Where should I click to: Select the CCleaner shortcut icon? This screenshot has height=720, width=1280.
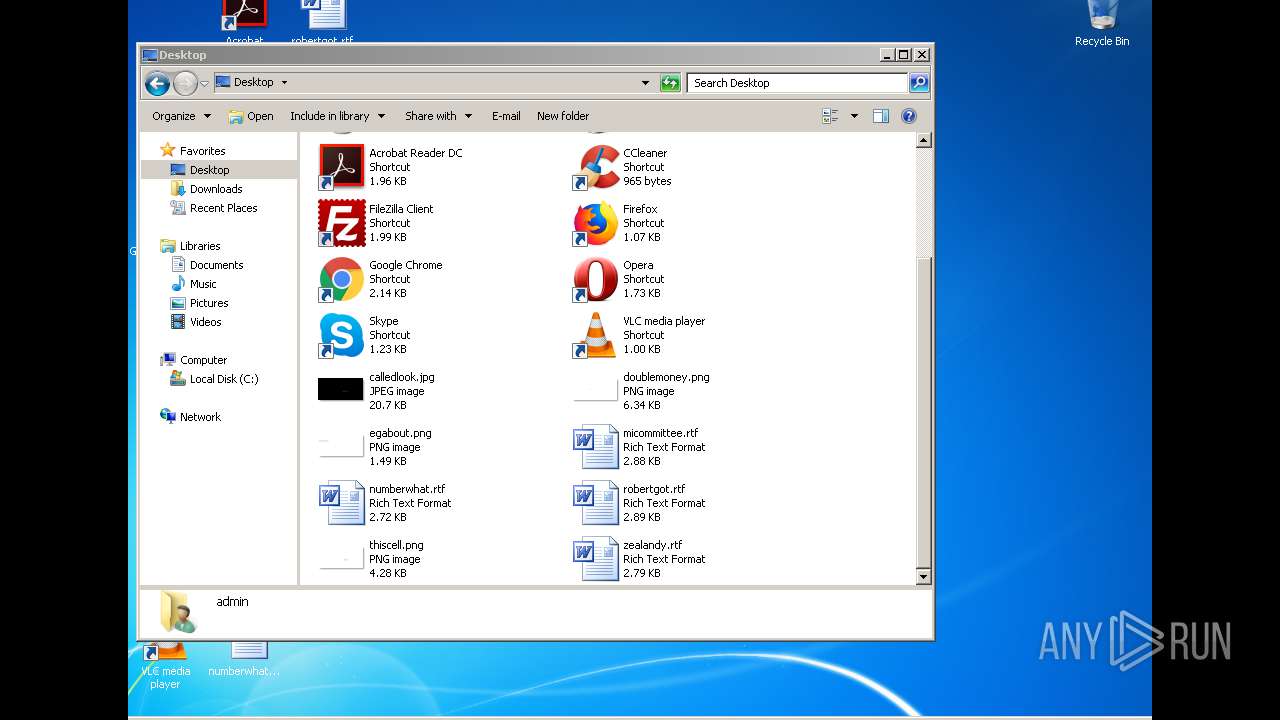tap(595, 167)
